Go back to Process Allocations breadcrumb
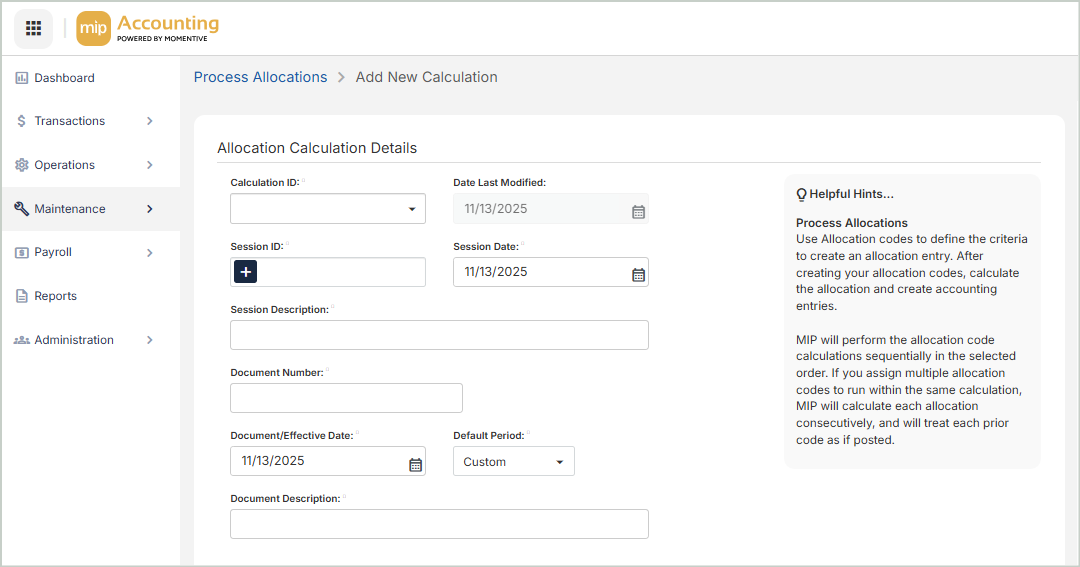 tap(260, 77)
